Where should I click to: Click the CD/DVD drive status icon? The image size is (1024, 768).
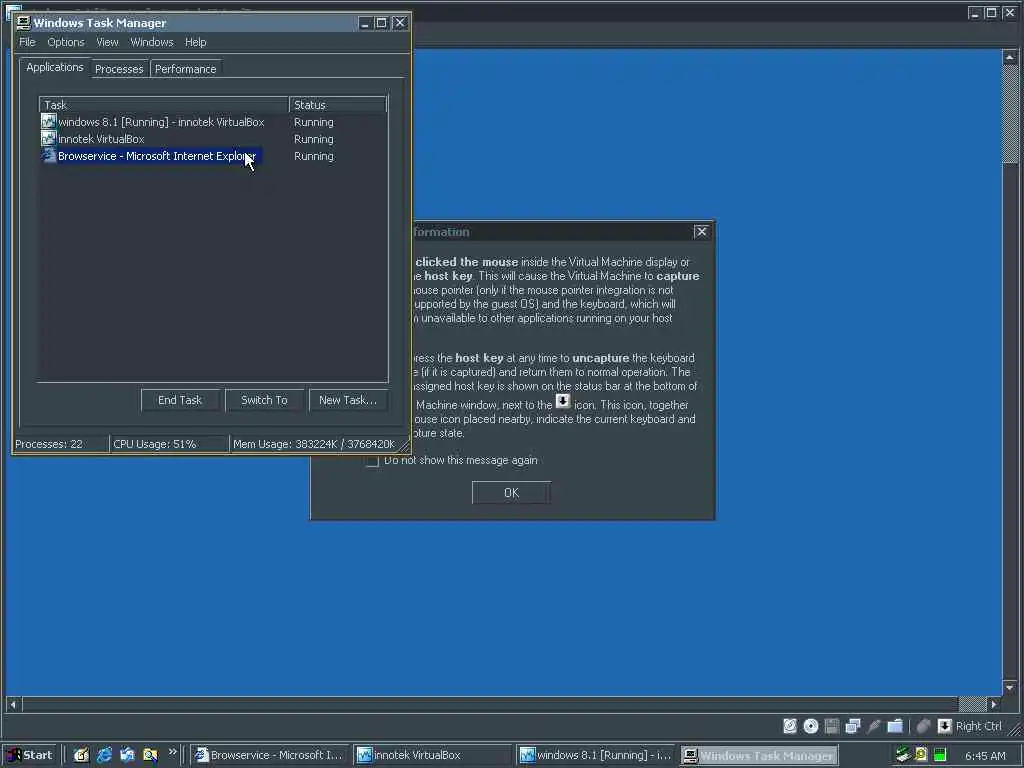(810, 726)
